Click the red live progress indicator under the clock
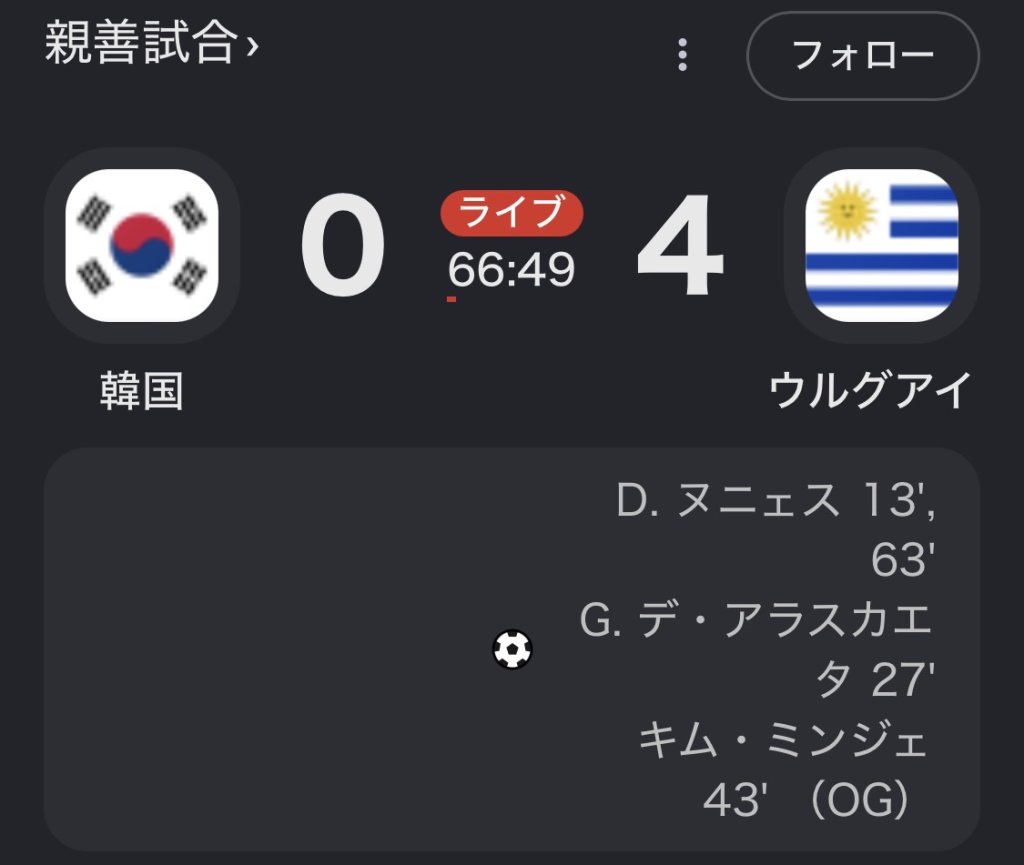Screen dimensions: 1024x865 (451, 299)
